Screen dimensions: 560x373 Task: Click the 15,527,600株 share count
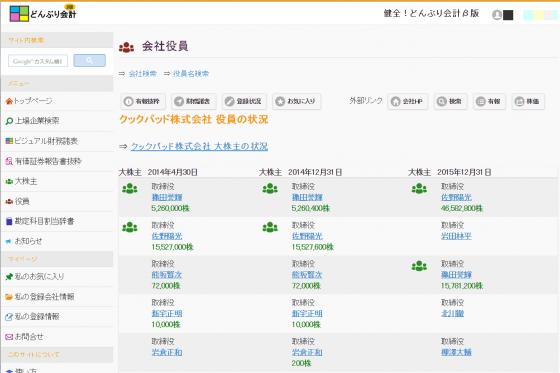[x=312, y=247]
